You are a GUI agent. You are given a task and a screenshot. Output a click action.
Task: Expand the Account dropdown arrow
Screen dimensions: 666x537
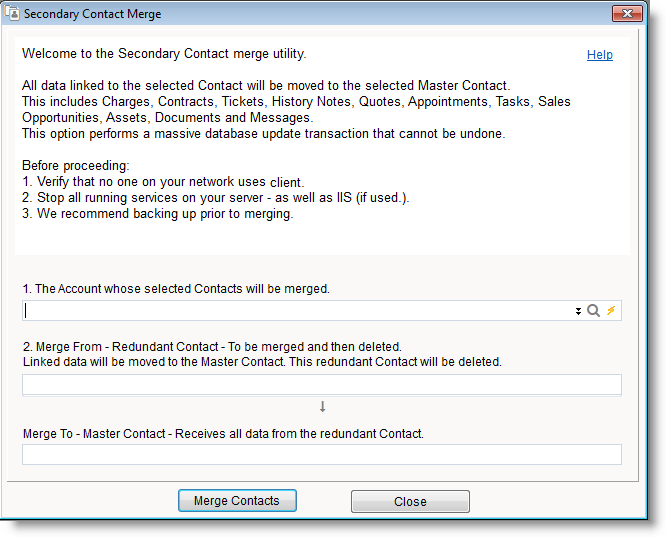[578, 311]
